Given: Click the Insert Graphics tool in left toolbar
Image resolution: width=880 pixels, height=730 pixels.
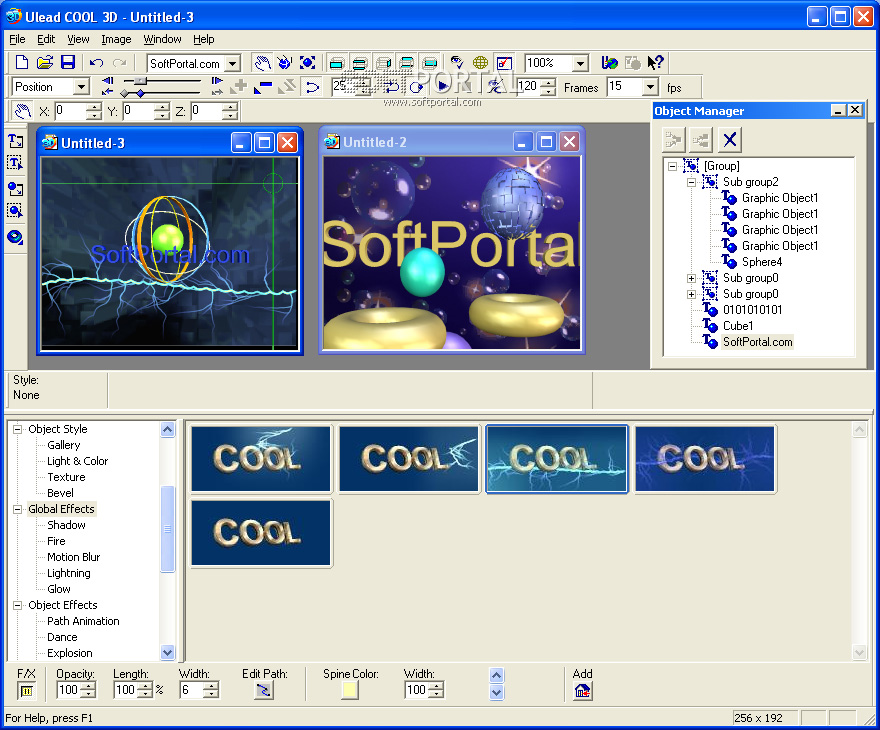Looking at the screenshot, I should tap(15, 189).
